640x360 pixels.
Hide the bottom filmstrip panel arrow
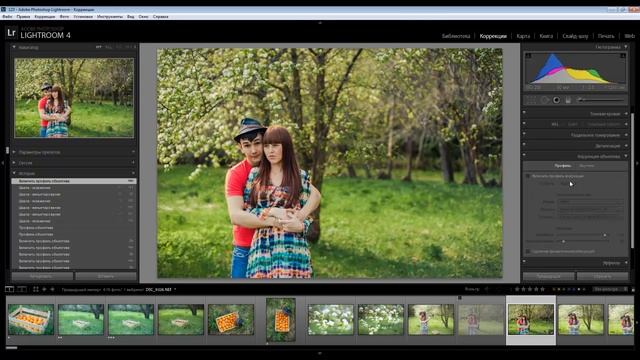click(320, 353)
